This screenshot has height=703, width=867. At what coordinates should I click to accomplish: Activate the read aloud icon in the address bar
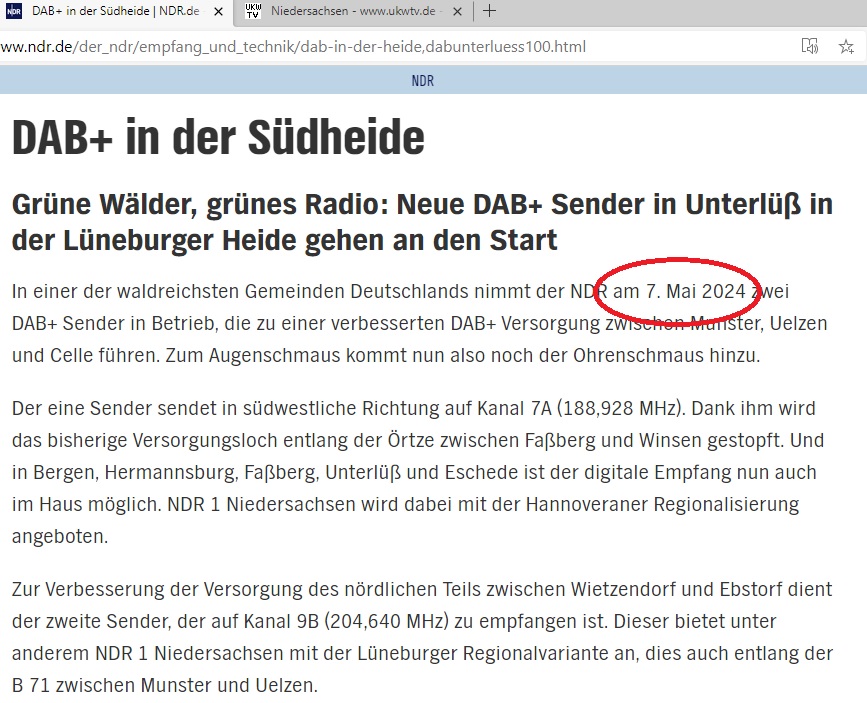[810, 47]
